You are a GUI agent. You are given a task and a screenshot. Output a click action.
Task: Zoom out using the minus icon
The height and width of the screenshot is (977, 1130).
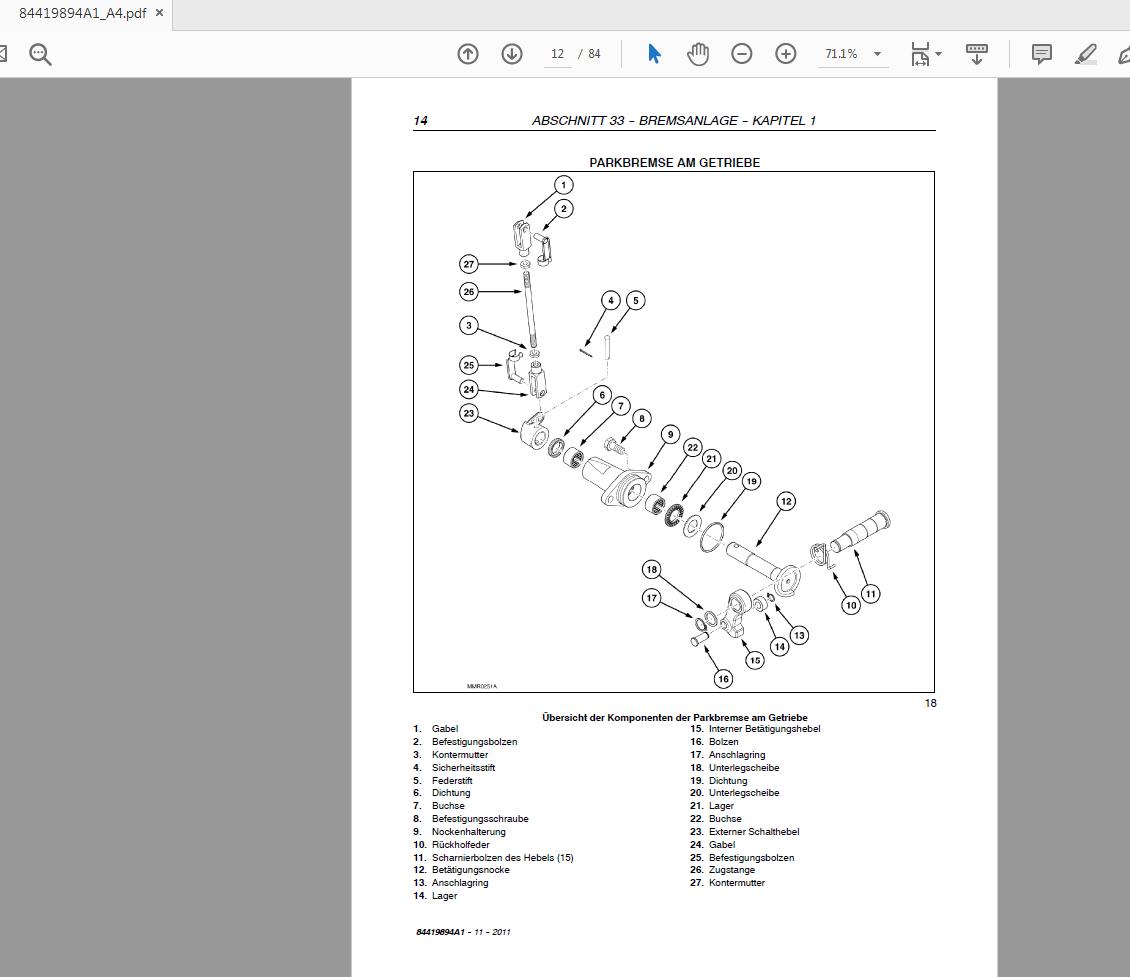point(741,53)
